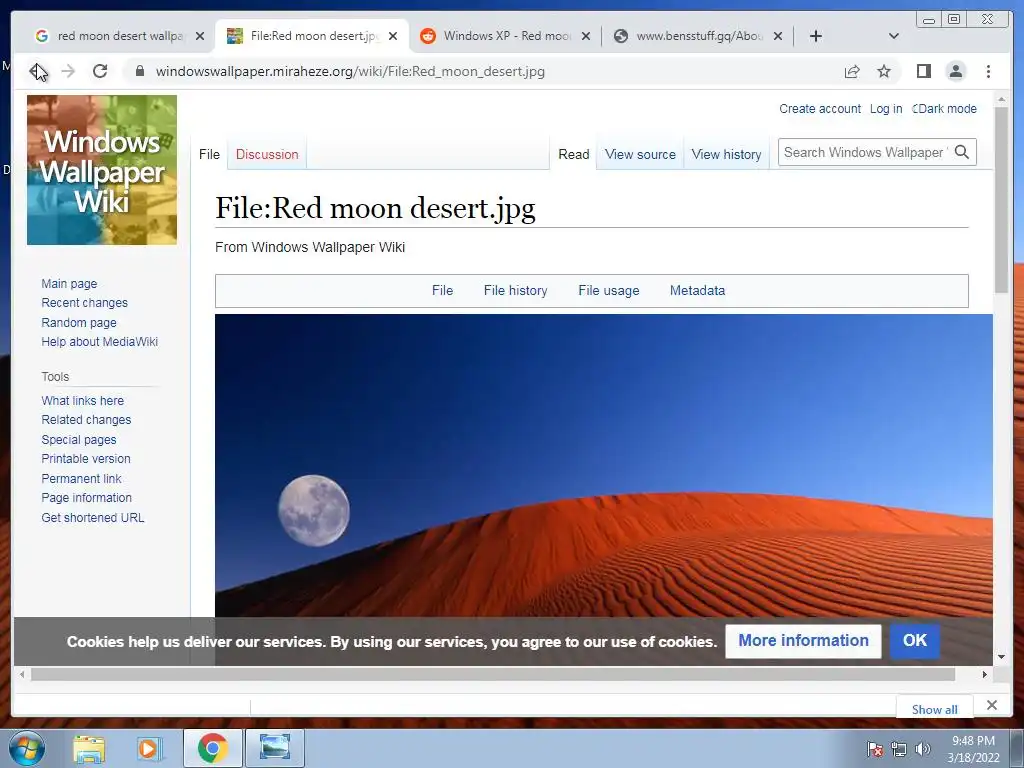This screenshot has width=1024, height=768.
Task: Open Windows Media Player from taskbar
Action: [x=150, y=748]
